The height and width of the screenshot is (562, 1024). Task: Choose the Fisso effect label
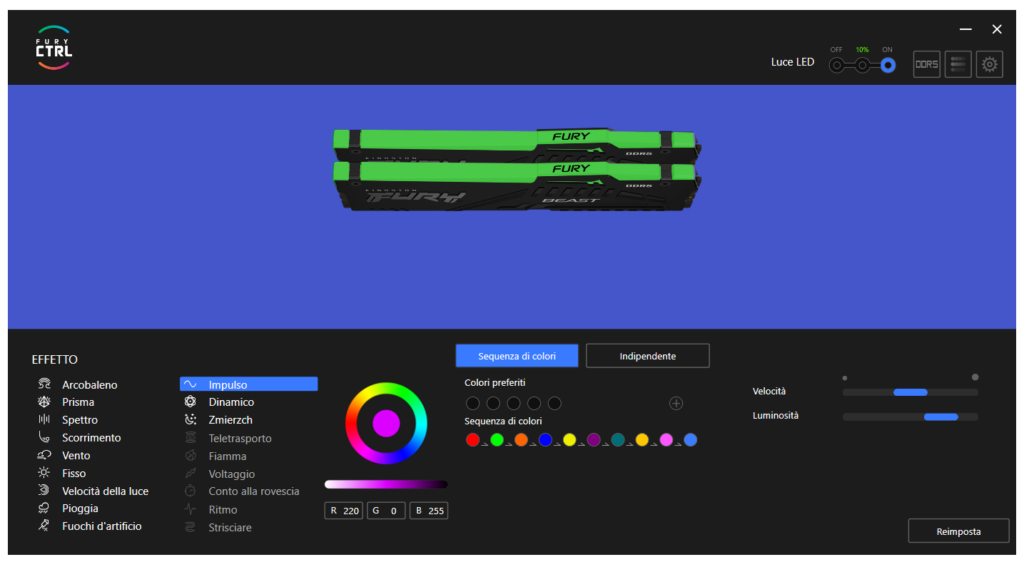click(x=74, y=473)
